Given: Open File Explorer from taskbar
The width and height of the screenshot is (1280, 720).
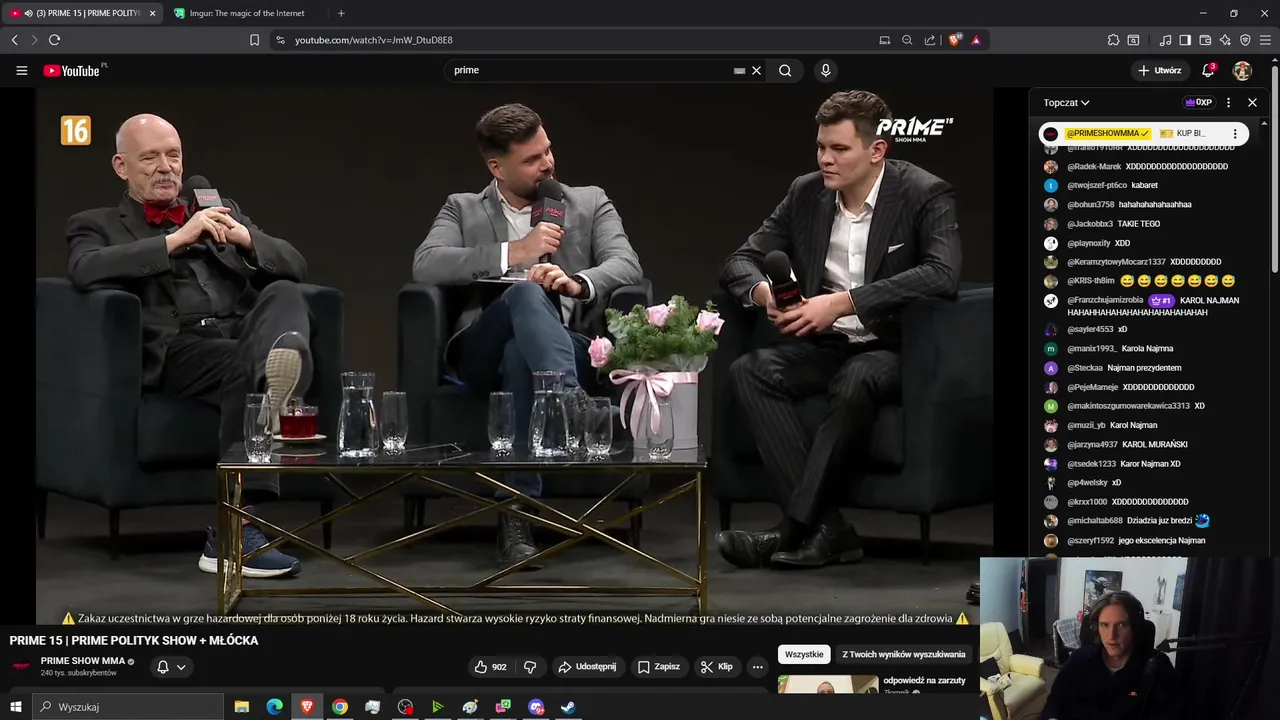Looking at the screenshot, I should tap(242, 707).
